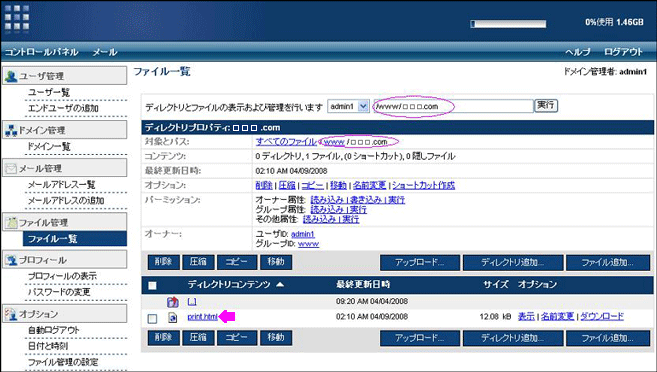Viewport: 657px width, 372px height.
Task: Select エンドユーザの追加 in the sidebar
Action: 63,108
